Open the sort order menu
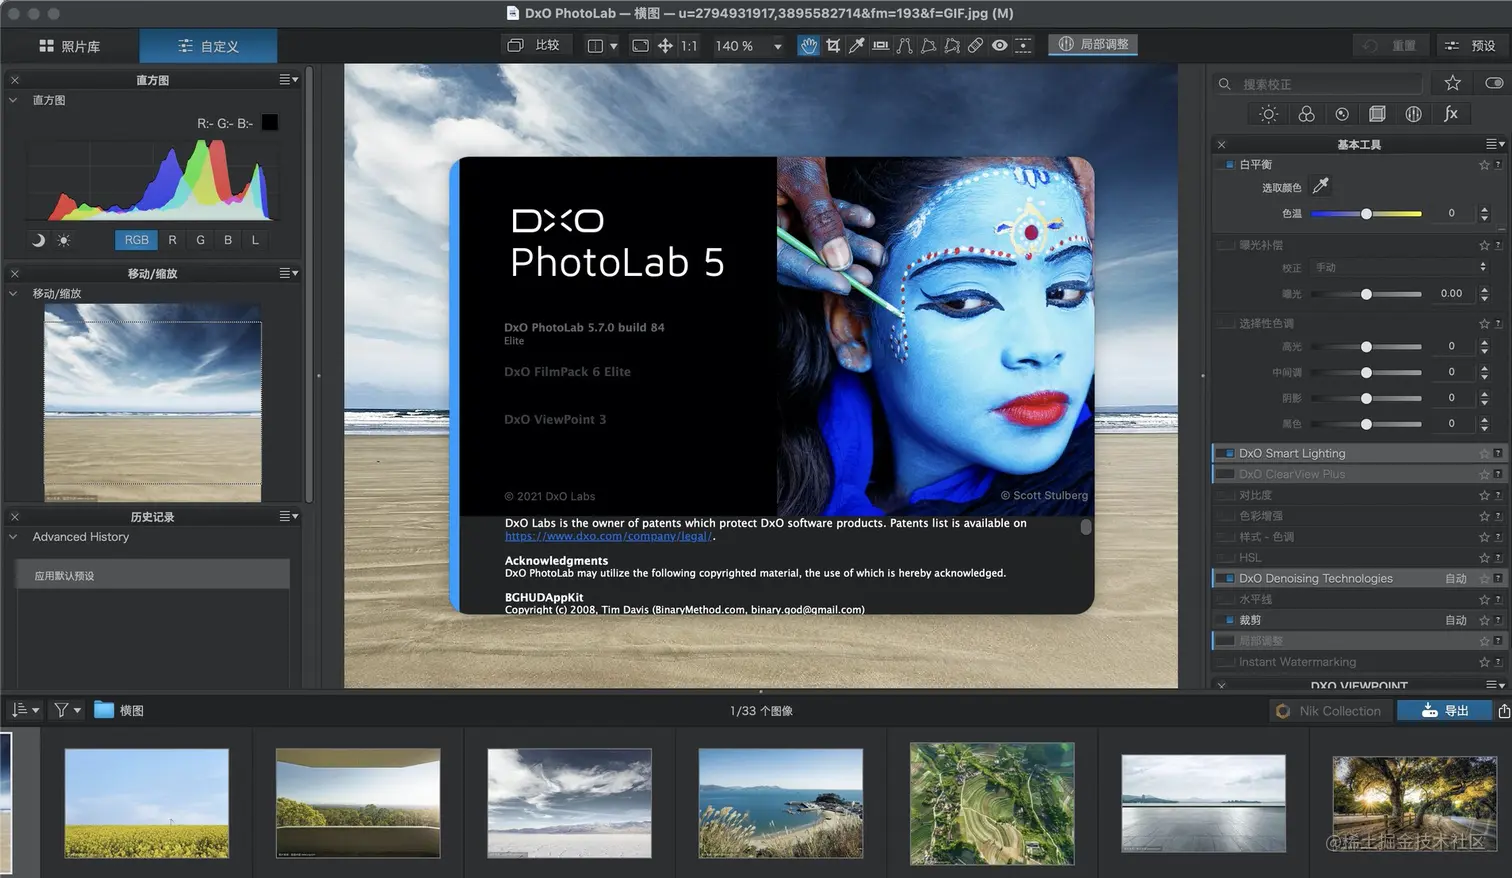 click(24, 710)
